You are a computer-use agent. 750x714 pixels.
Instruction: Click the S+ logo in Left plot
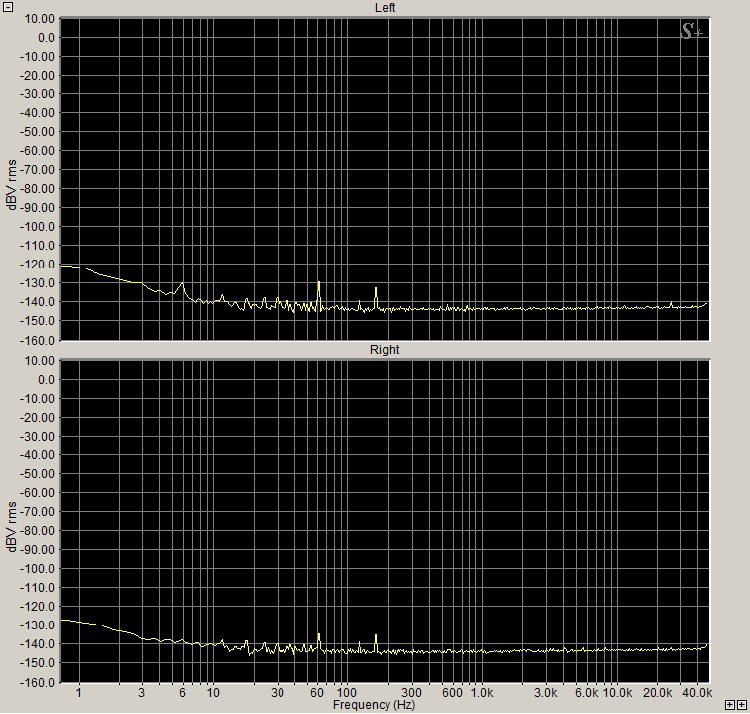pyautogui.click(x=691, y=32)
